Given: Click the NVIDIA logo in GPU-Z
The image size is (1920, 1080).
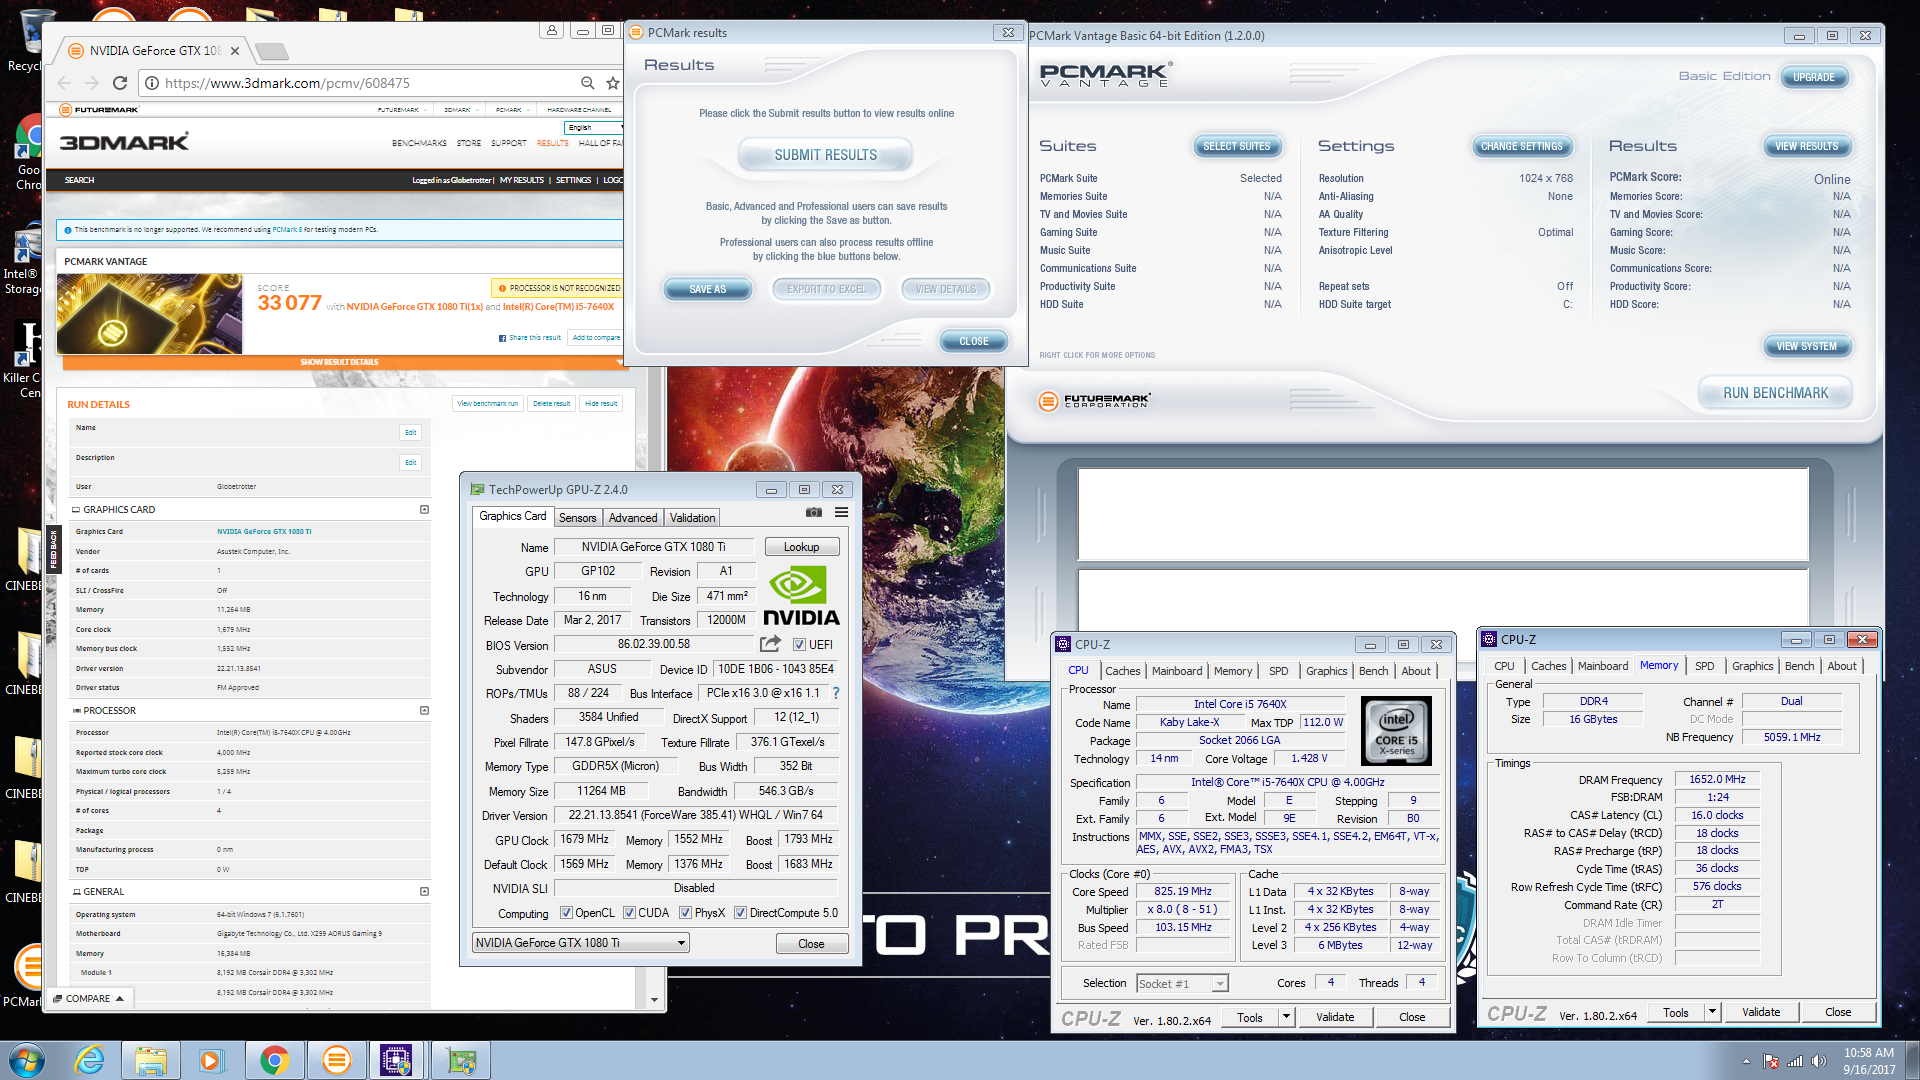Looking at the screenshot, I should (x=800, y=597).
